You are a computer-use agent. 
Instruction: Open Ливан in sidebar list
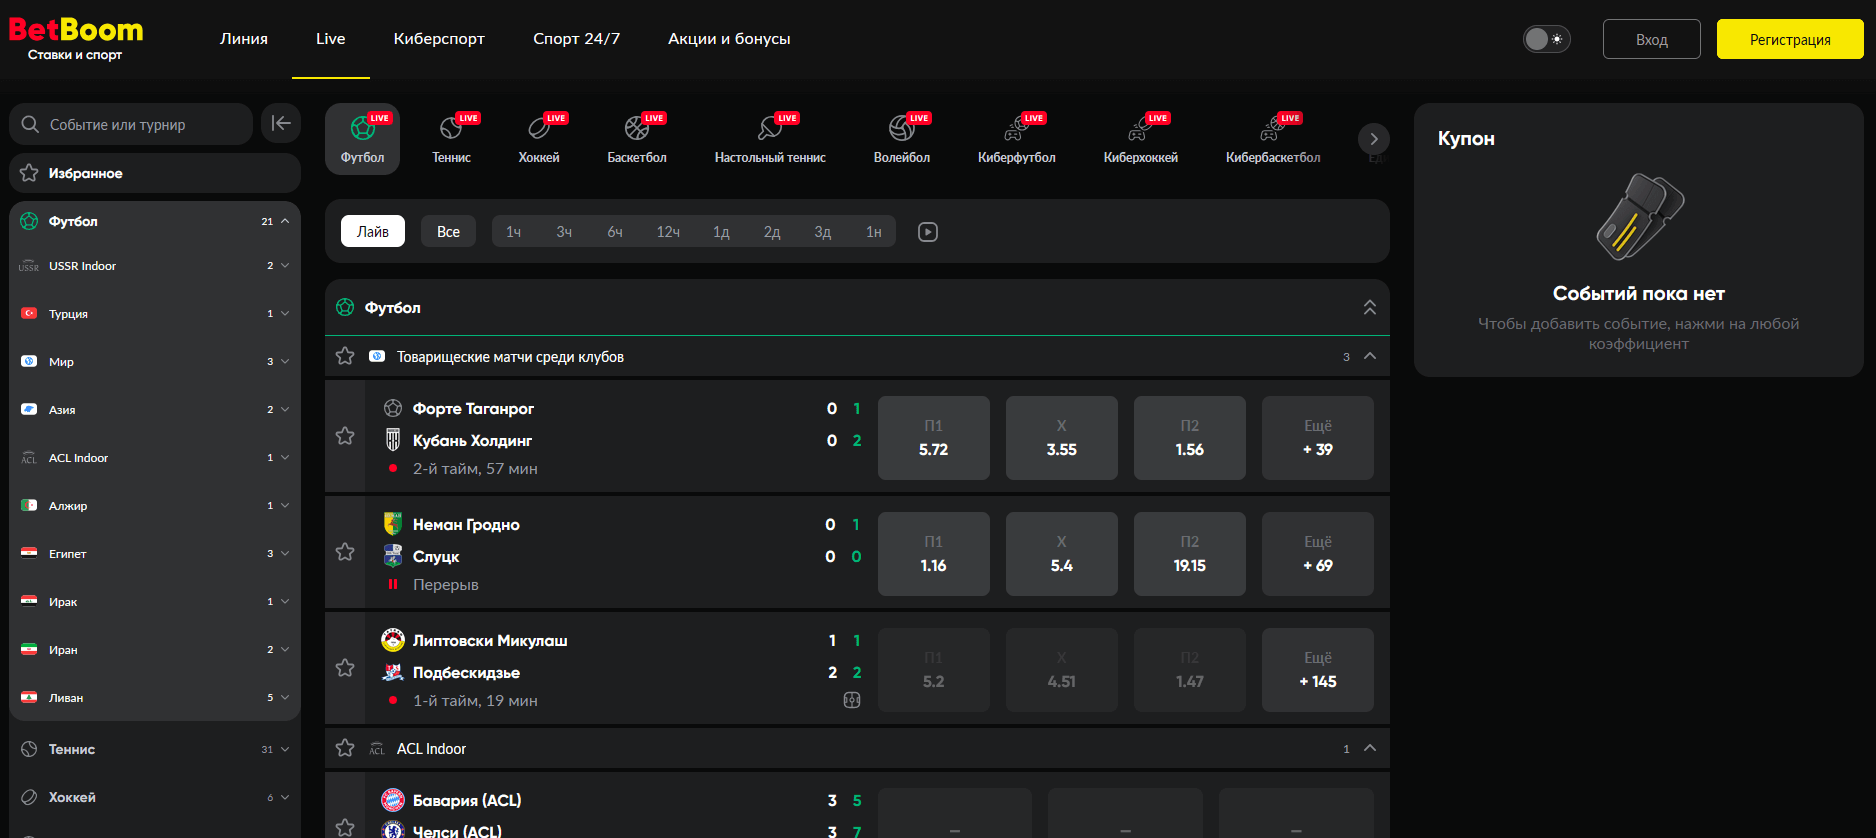(155, 697)
